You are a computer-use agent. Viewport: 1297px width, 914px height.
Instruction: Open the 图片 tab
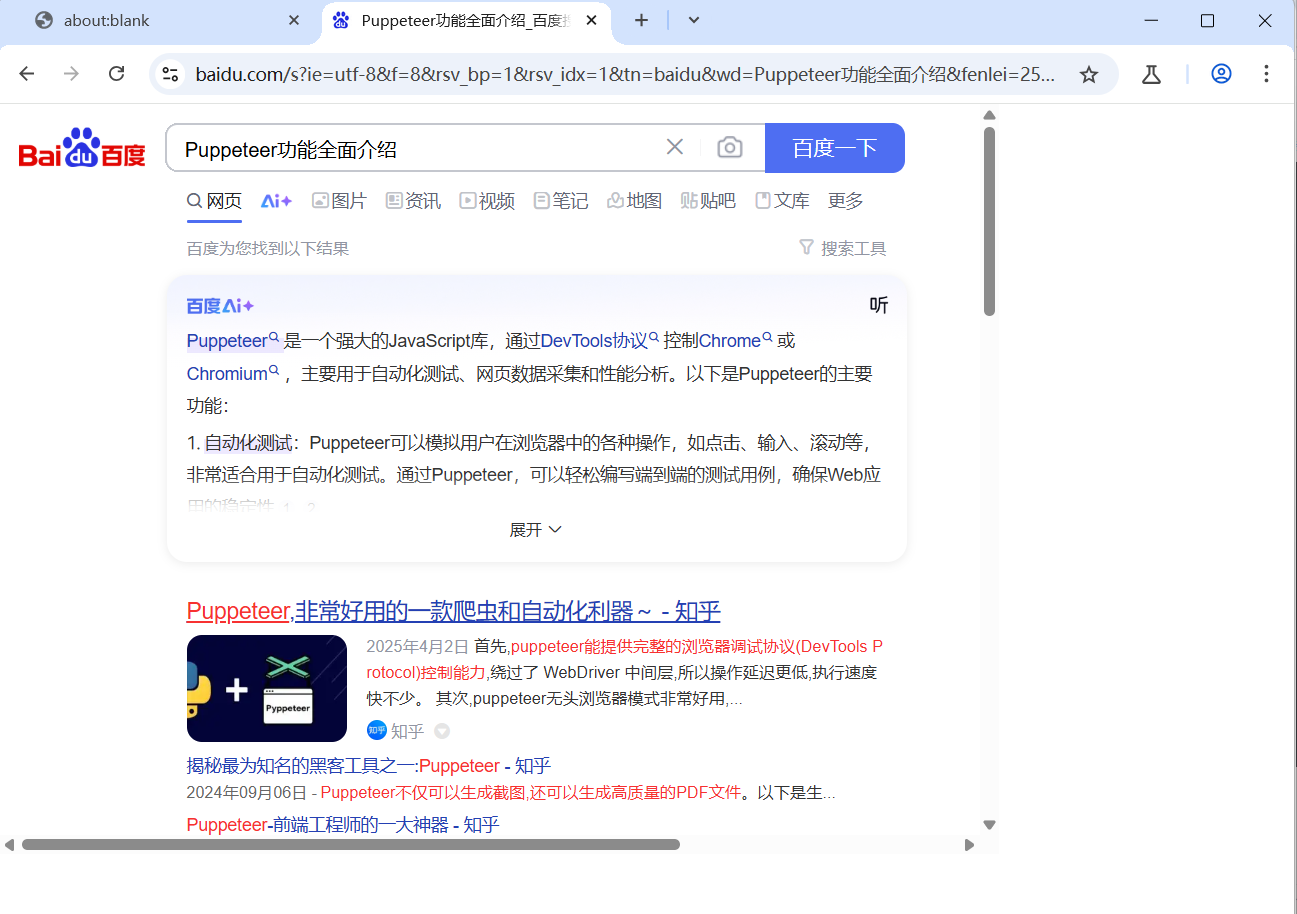tap(339, 201)
